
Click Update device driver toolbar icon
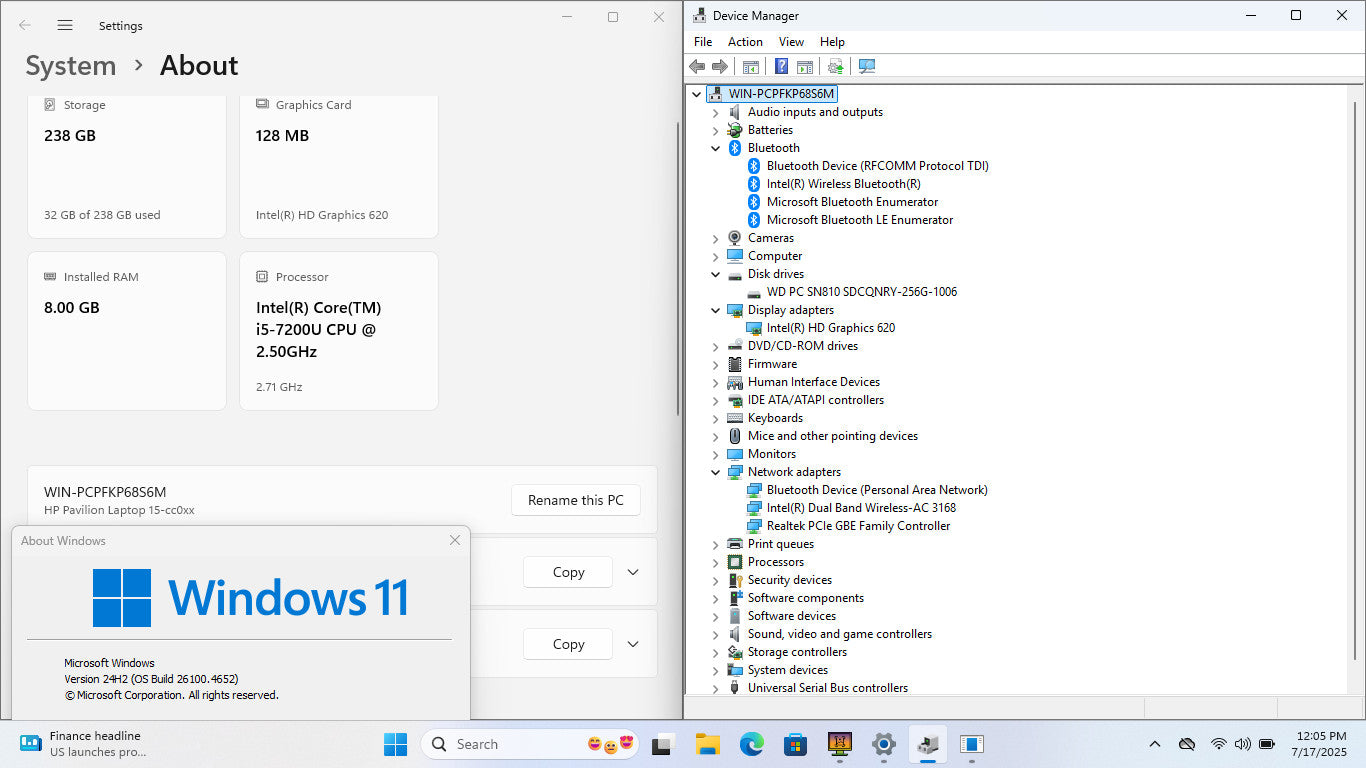835,66
